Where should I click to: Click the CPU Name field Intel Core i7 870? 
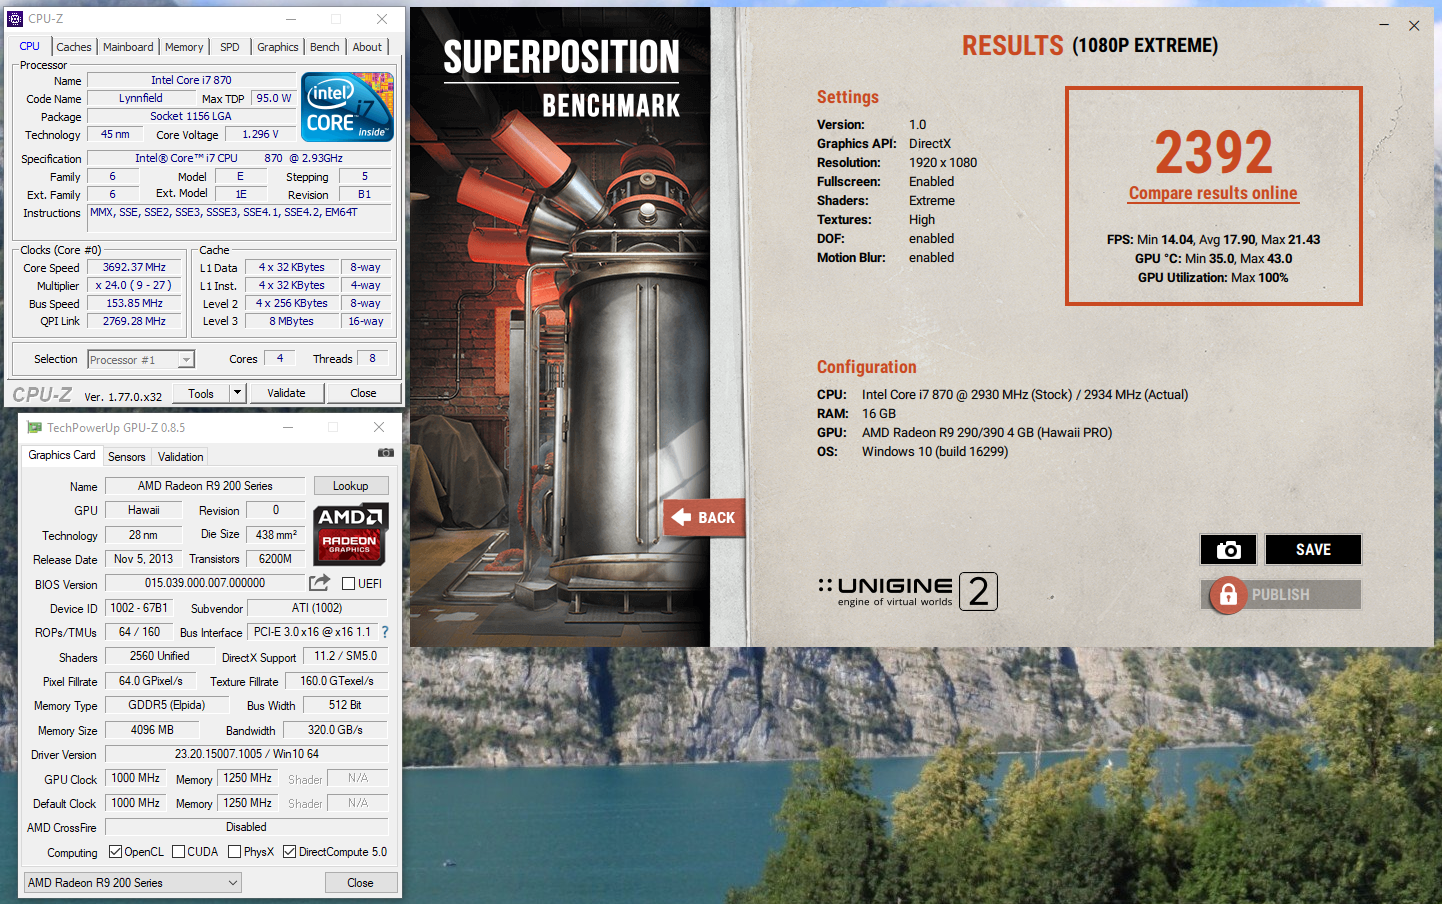pos(191,80)
